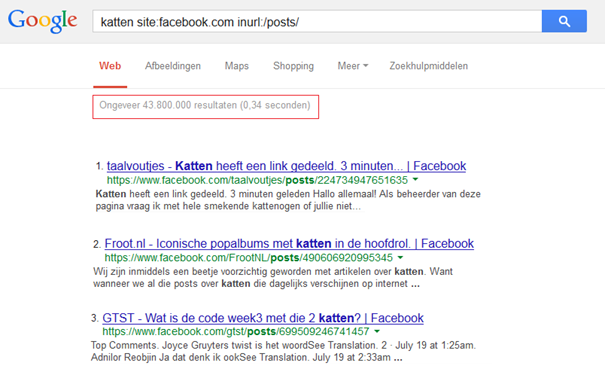Switch to the Maps tab
Image resolution: width=605 pixels, height=369 pixels.
click(x=237, y=66)
